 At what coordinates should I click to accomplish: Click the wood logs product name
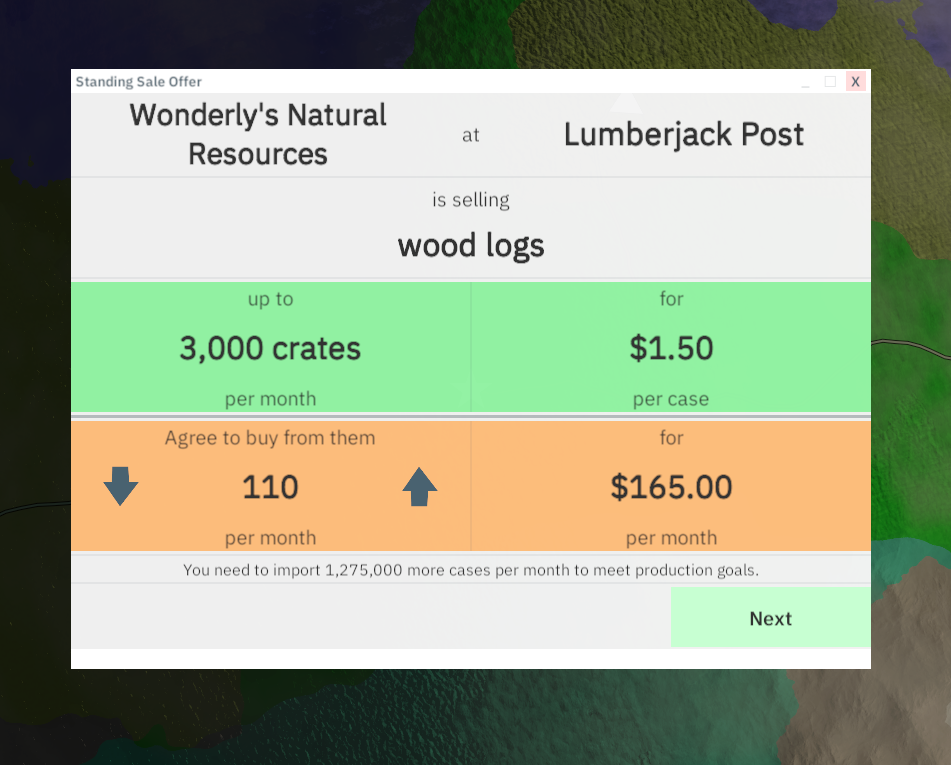click(471, 245)
